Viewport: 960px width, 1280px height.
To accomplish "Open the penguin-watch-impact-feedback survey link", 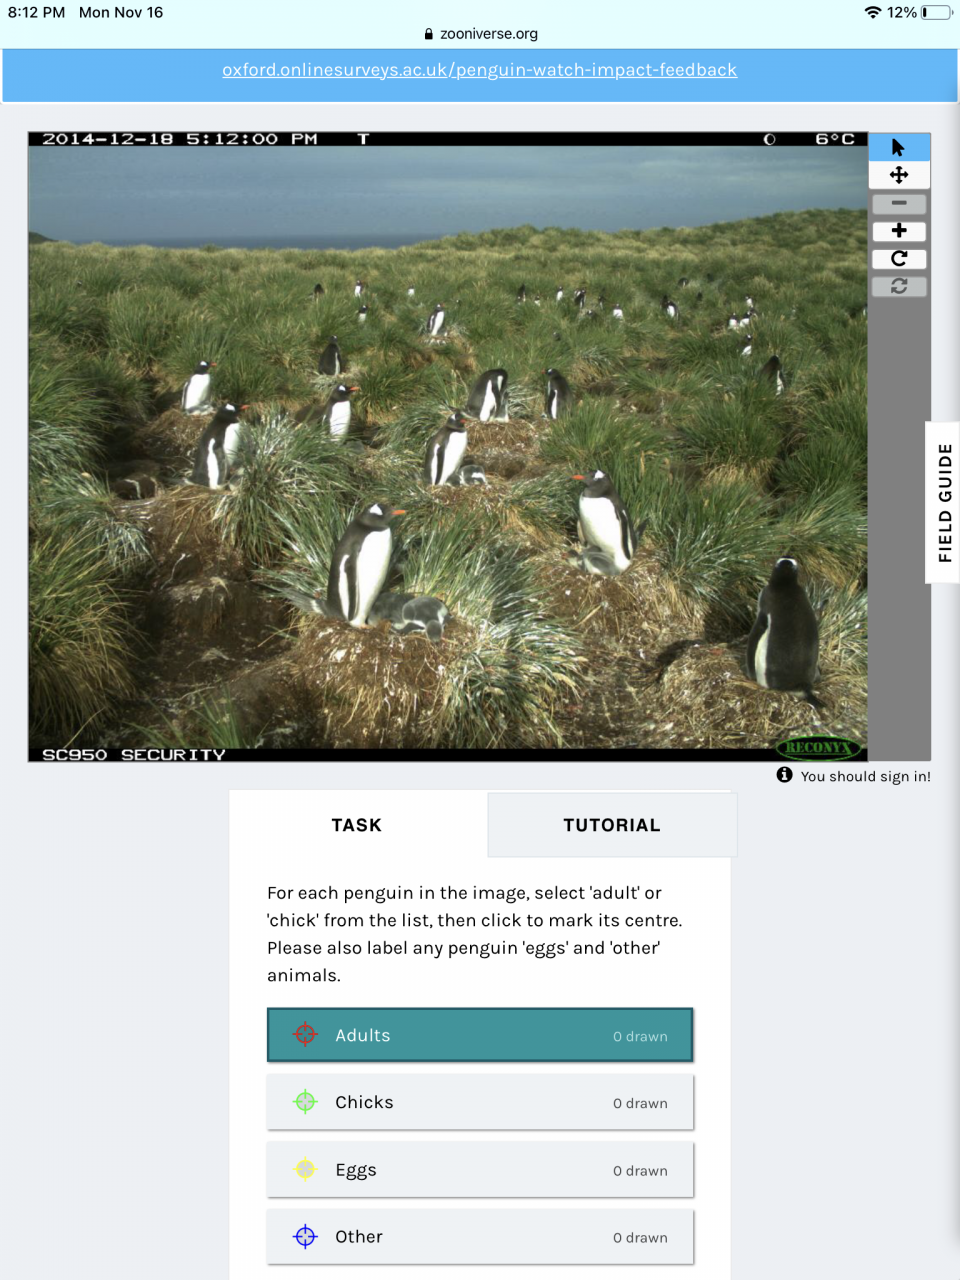I will (x=479, y=70).
